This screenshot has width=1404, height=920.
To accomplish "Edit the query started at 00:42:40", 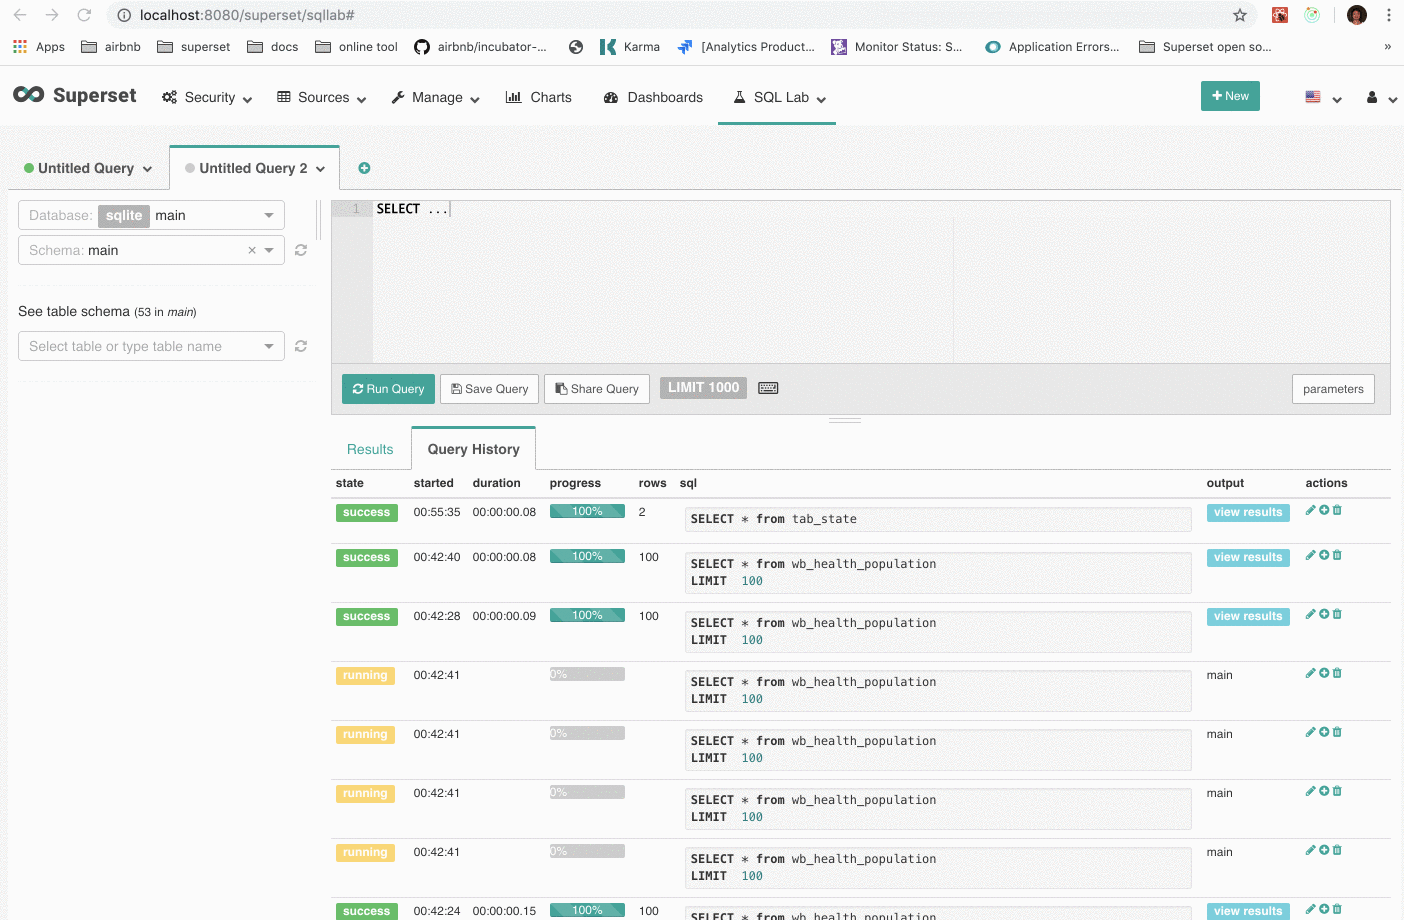I will point(1310,555).
